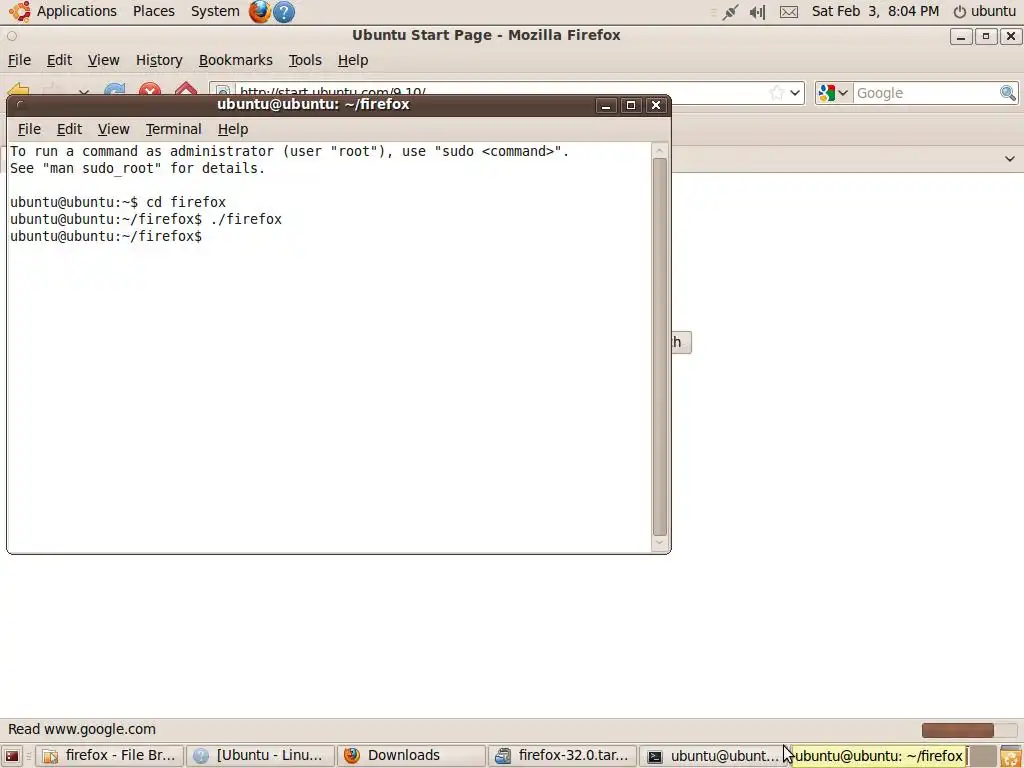Click the page loading progress bar
Image resolution: width=1024 pixels, height=768 pixels.
click(969, 729)
